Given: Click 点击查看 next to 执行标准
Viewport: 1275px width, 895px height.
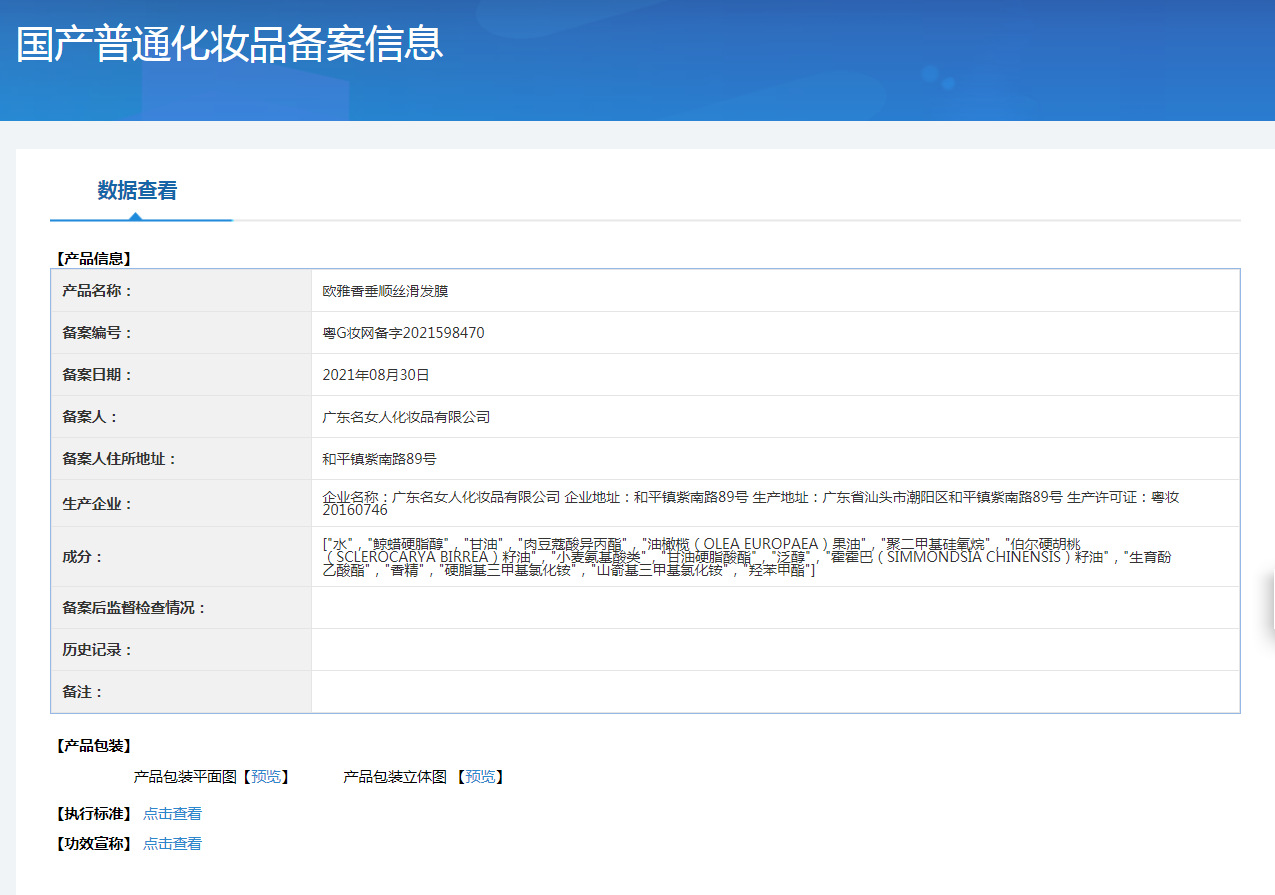Looking at the screenshot, I should 172,813.
